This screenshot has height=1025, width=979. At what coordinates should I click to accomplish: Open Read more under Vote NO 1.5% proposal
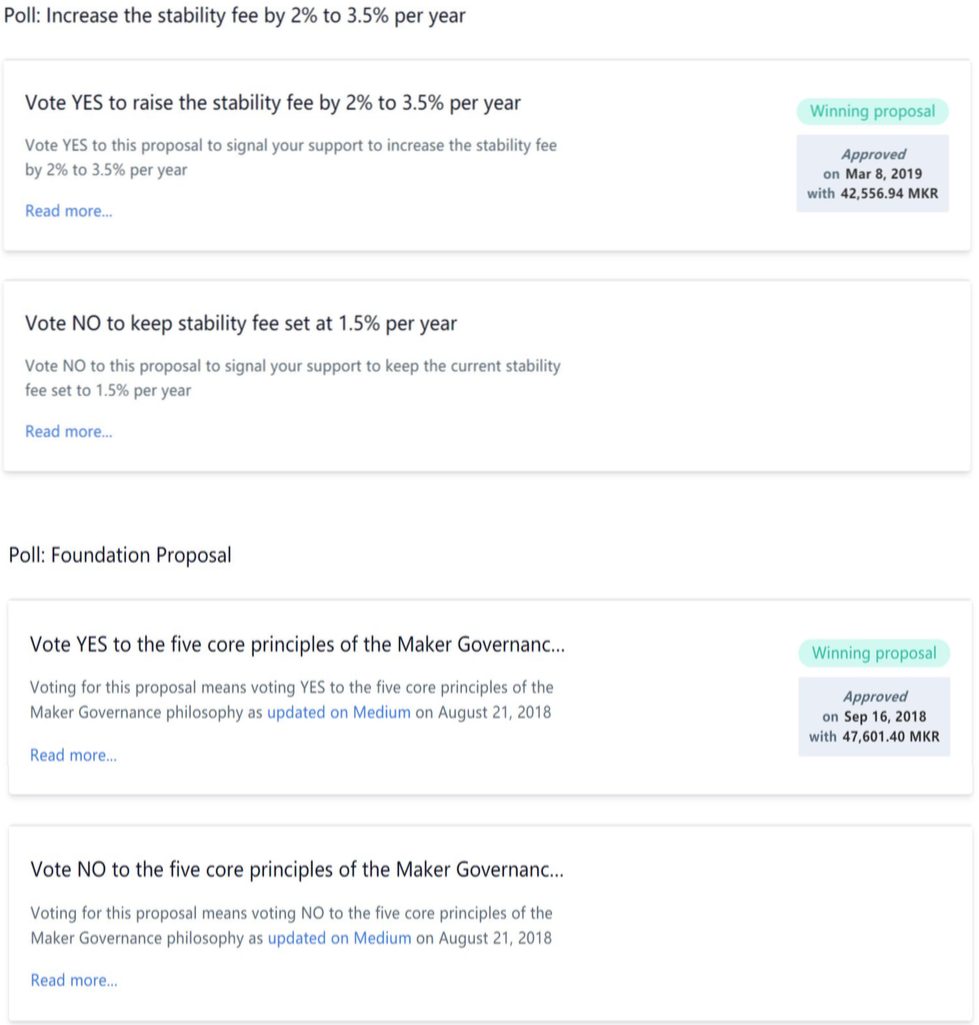[69, 431]
